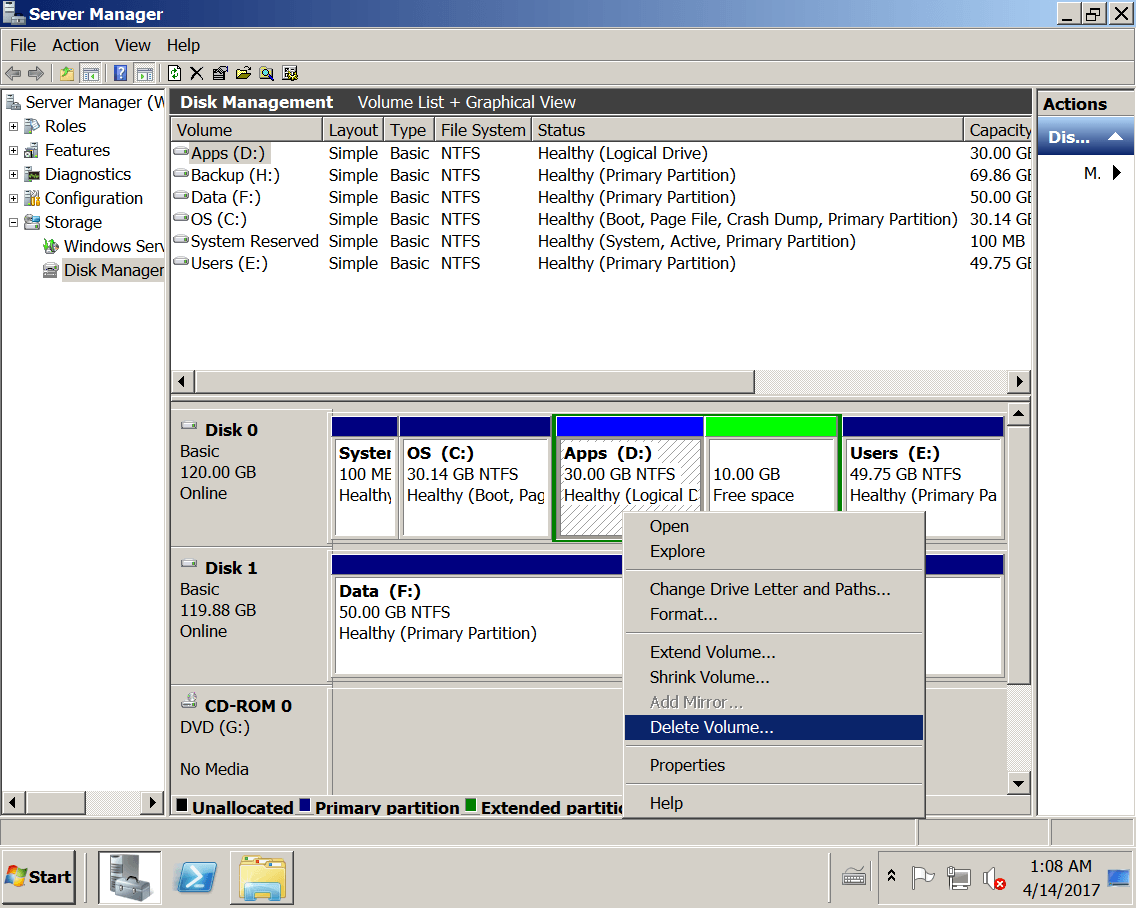Open Windows Explorer from the taskbar

click(x=262, y=878)
